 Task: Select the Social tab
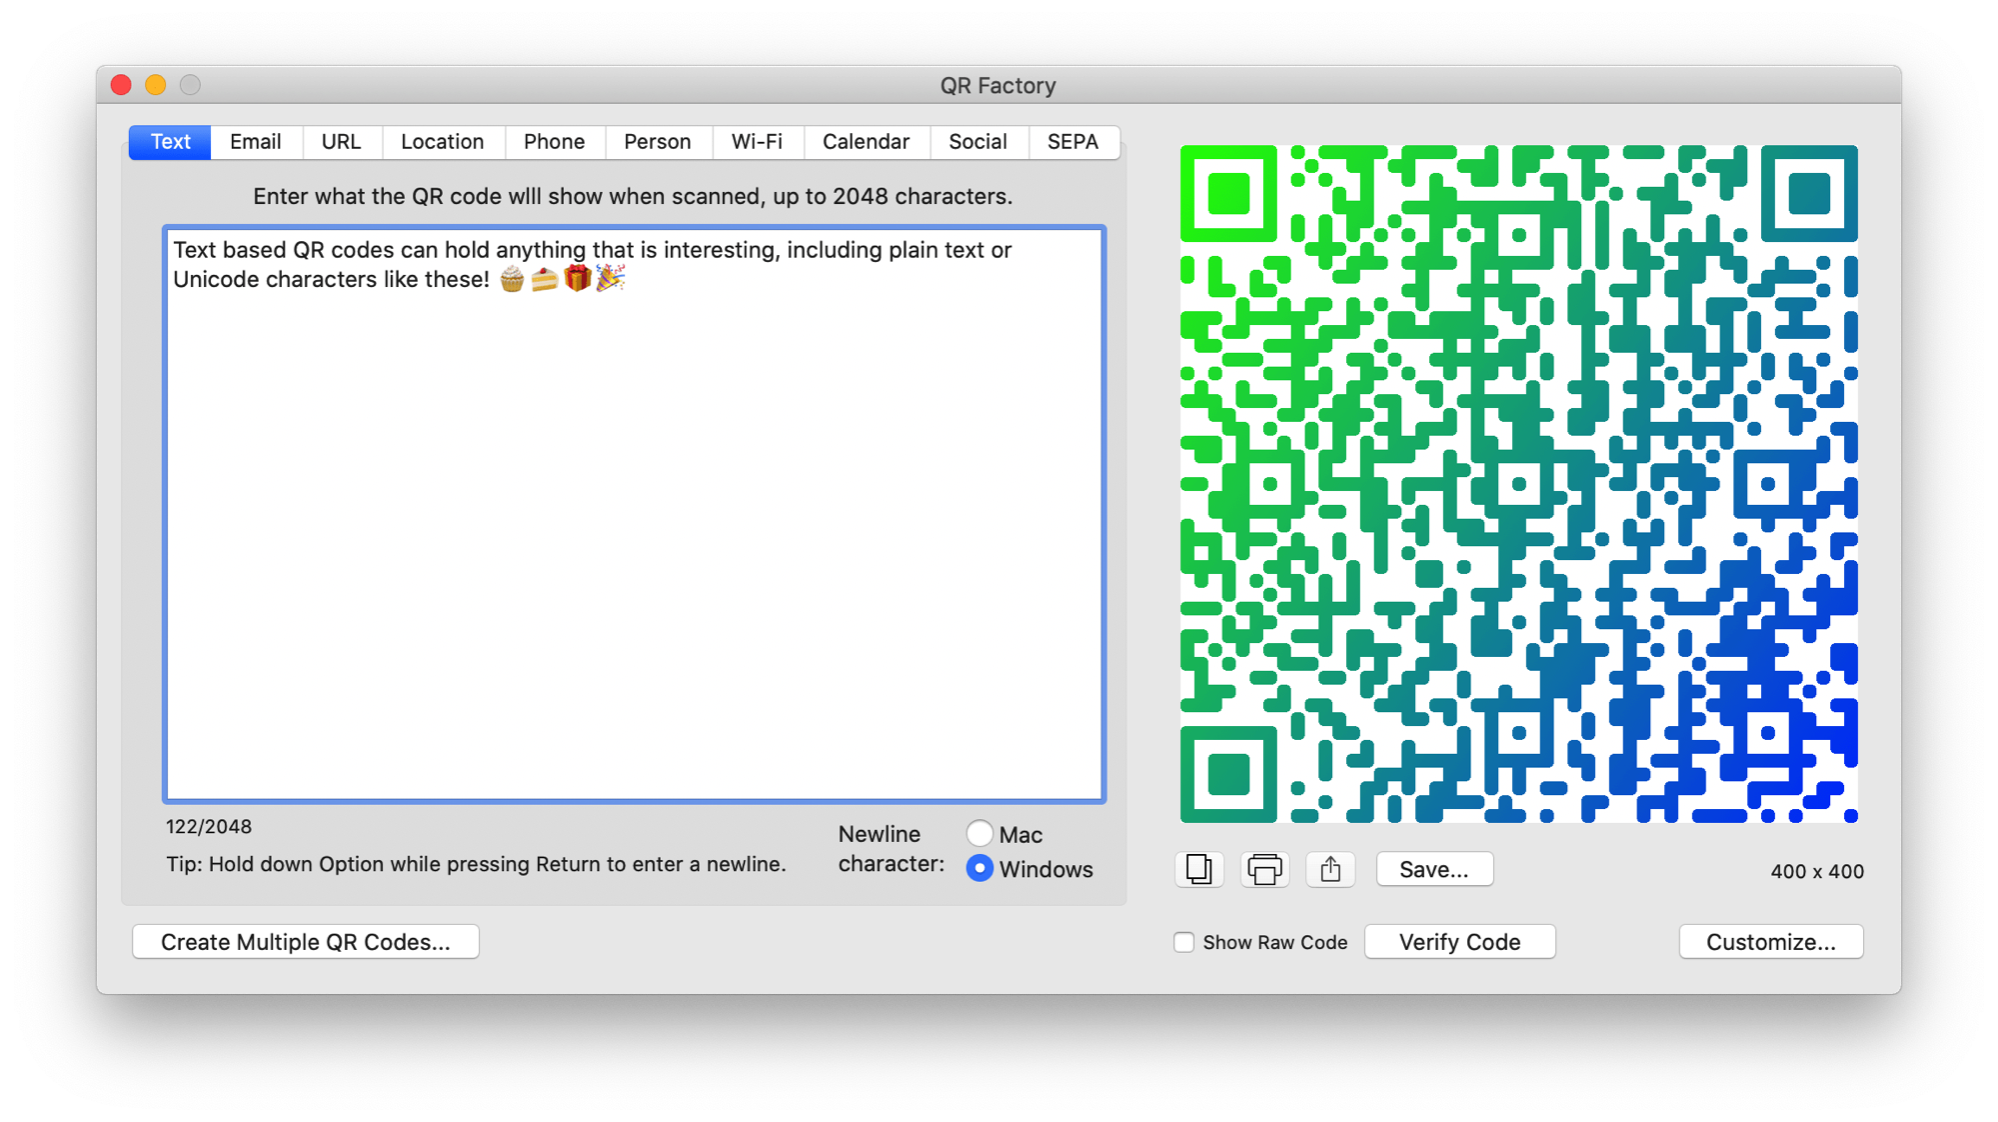point(976,140)
